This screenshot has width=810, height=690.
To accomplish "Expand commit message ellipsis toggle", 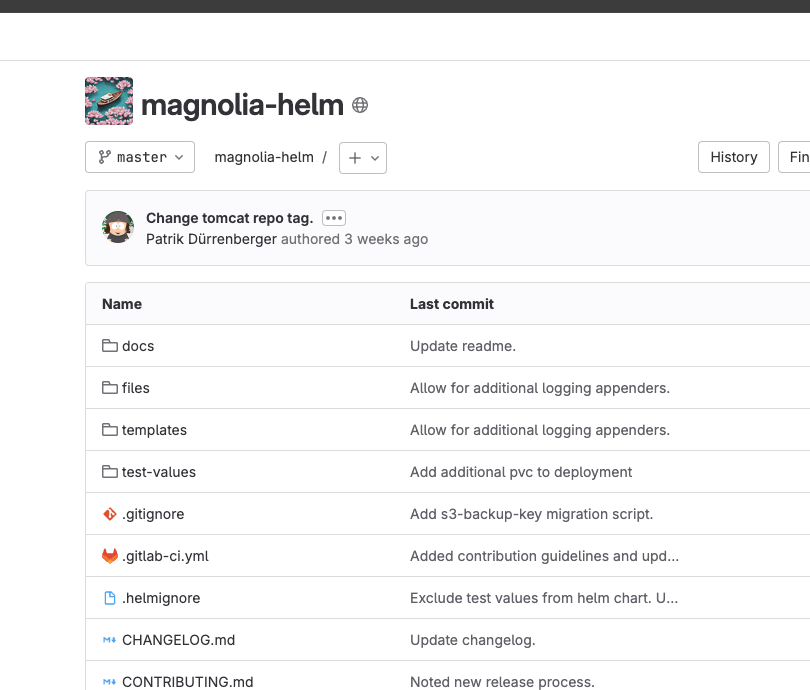I will (334, 218).
